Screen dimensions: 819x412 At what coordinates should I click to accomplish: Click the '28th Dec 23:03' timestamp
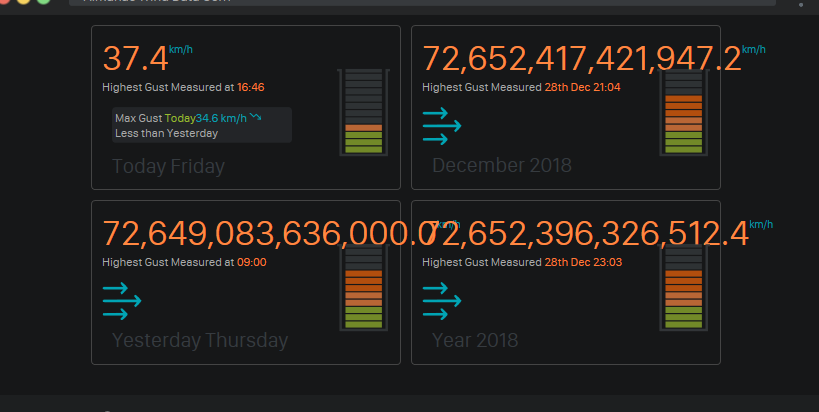point(583,262)
